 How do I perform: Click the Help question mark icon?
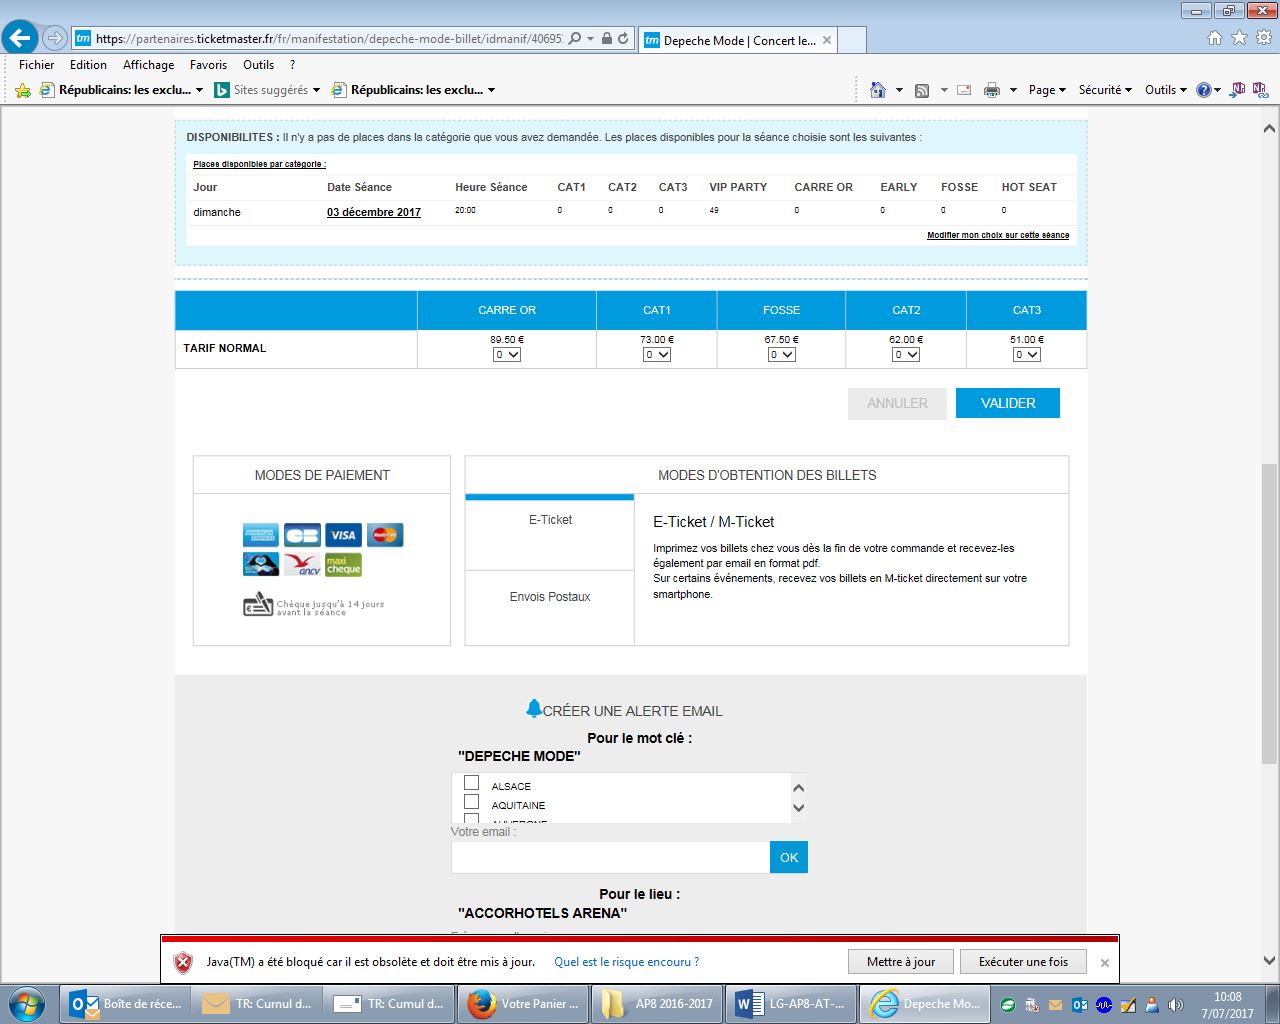coord(1204,90)
